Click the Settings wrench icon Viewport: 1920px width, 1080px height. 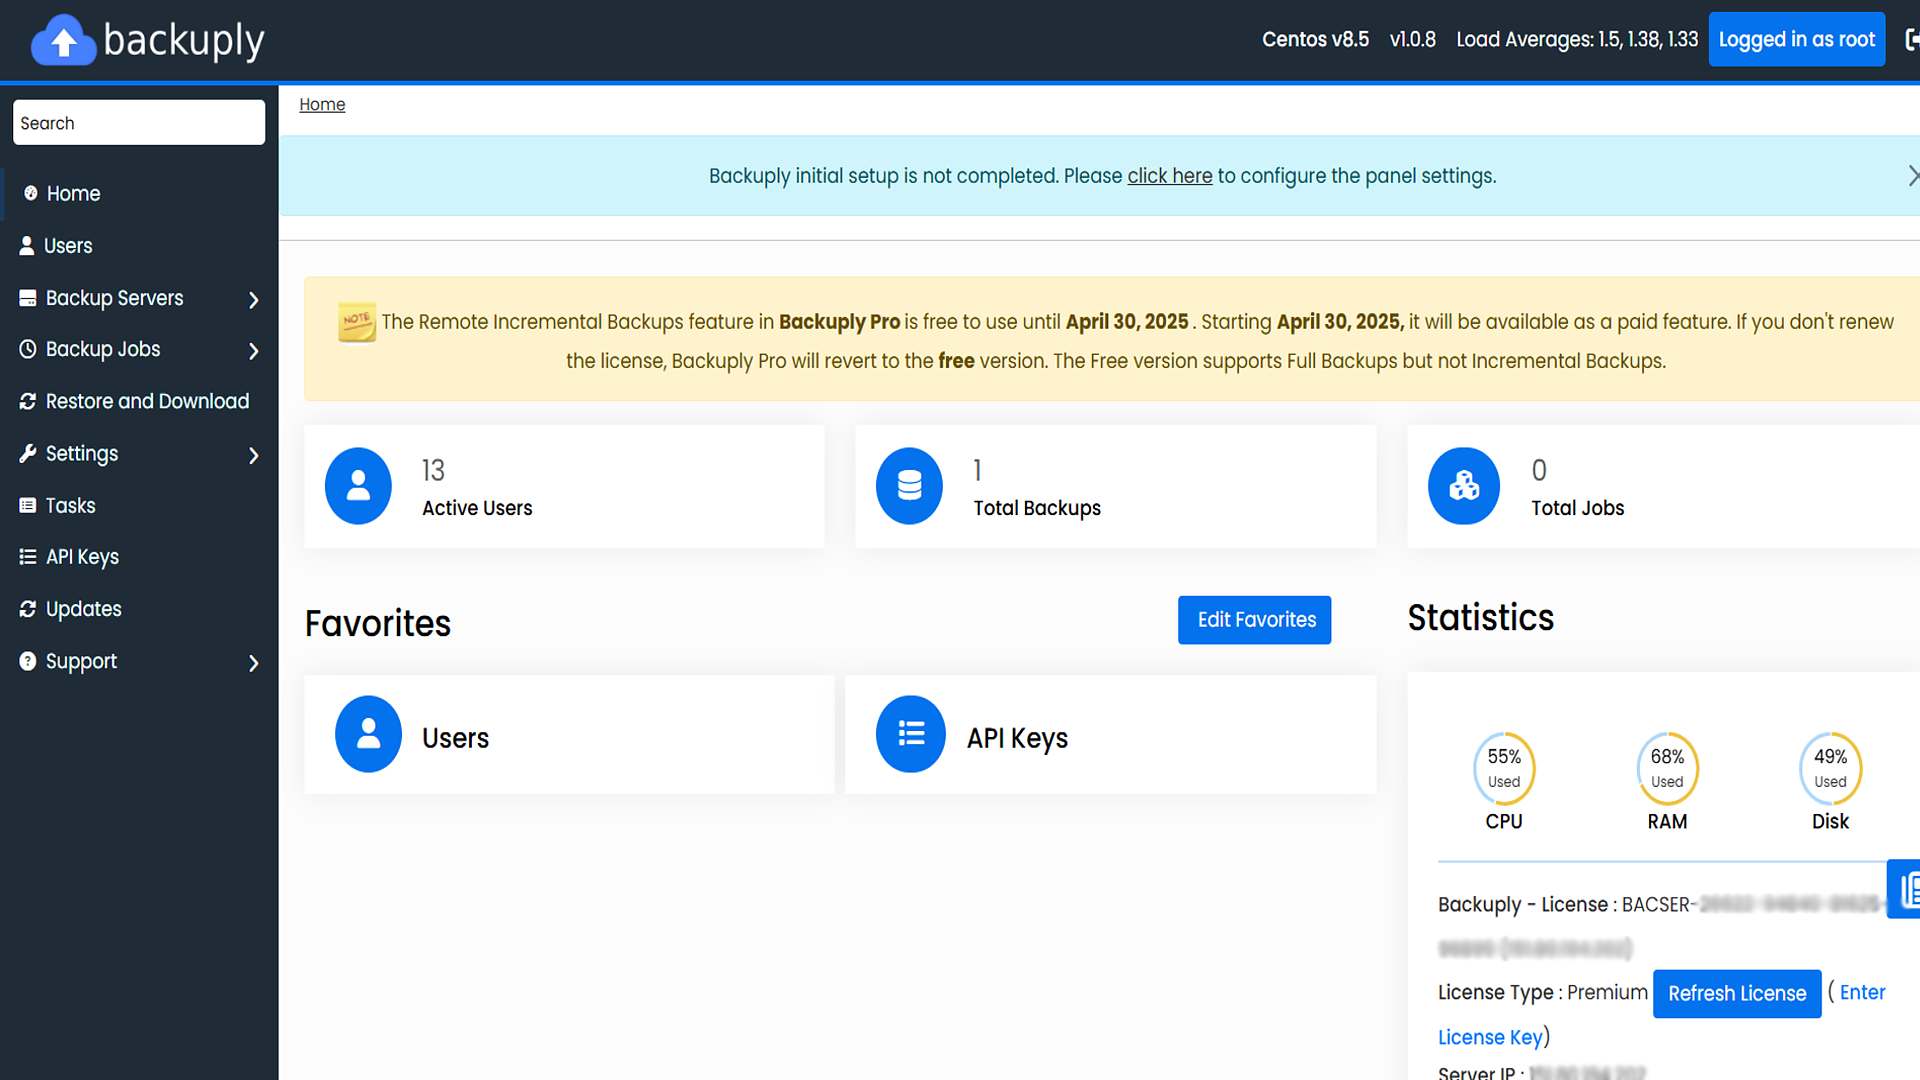pos(28,453)
